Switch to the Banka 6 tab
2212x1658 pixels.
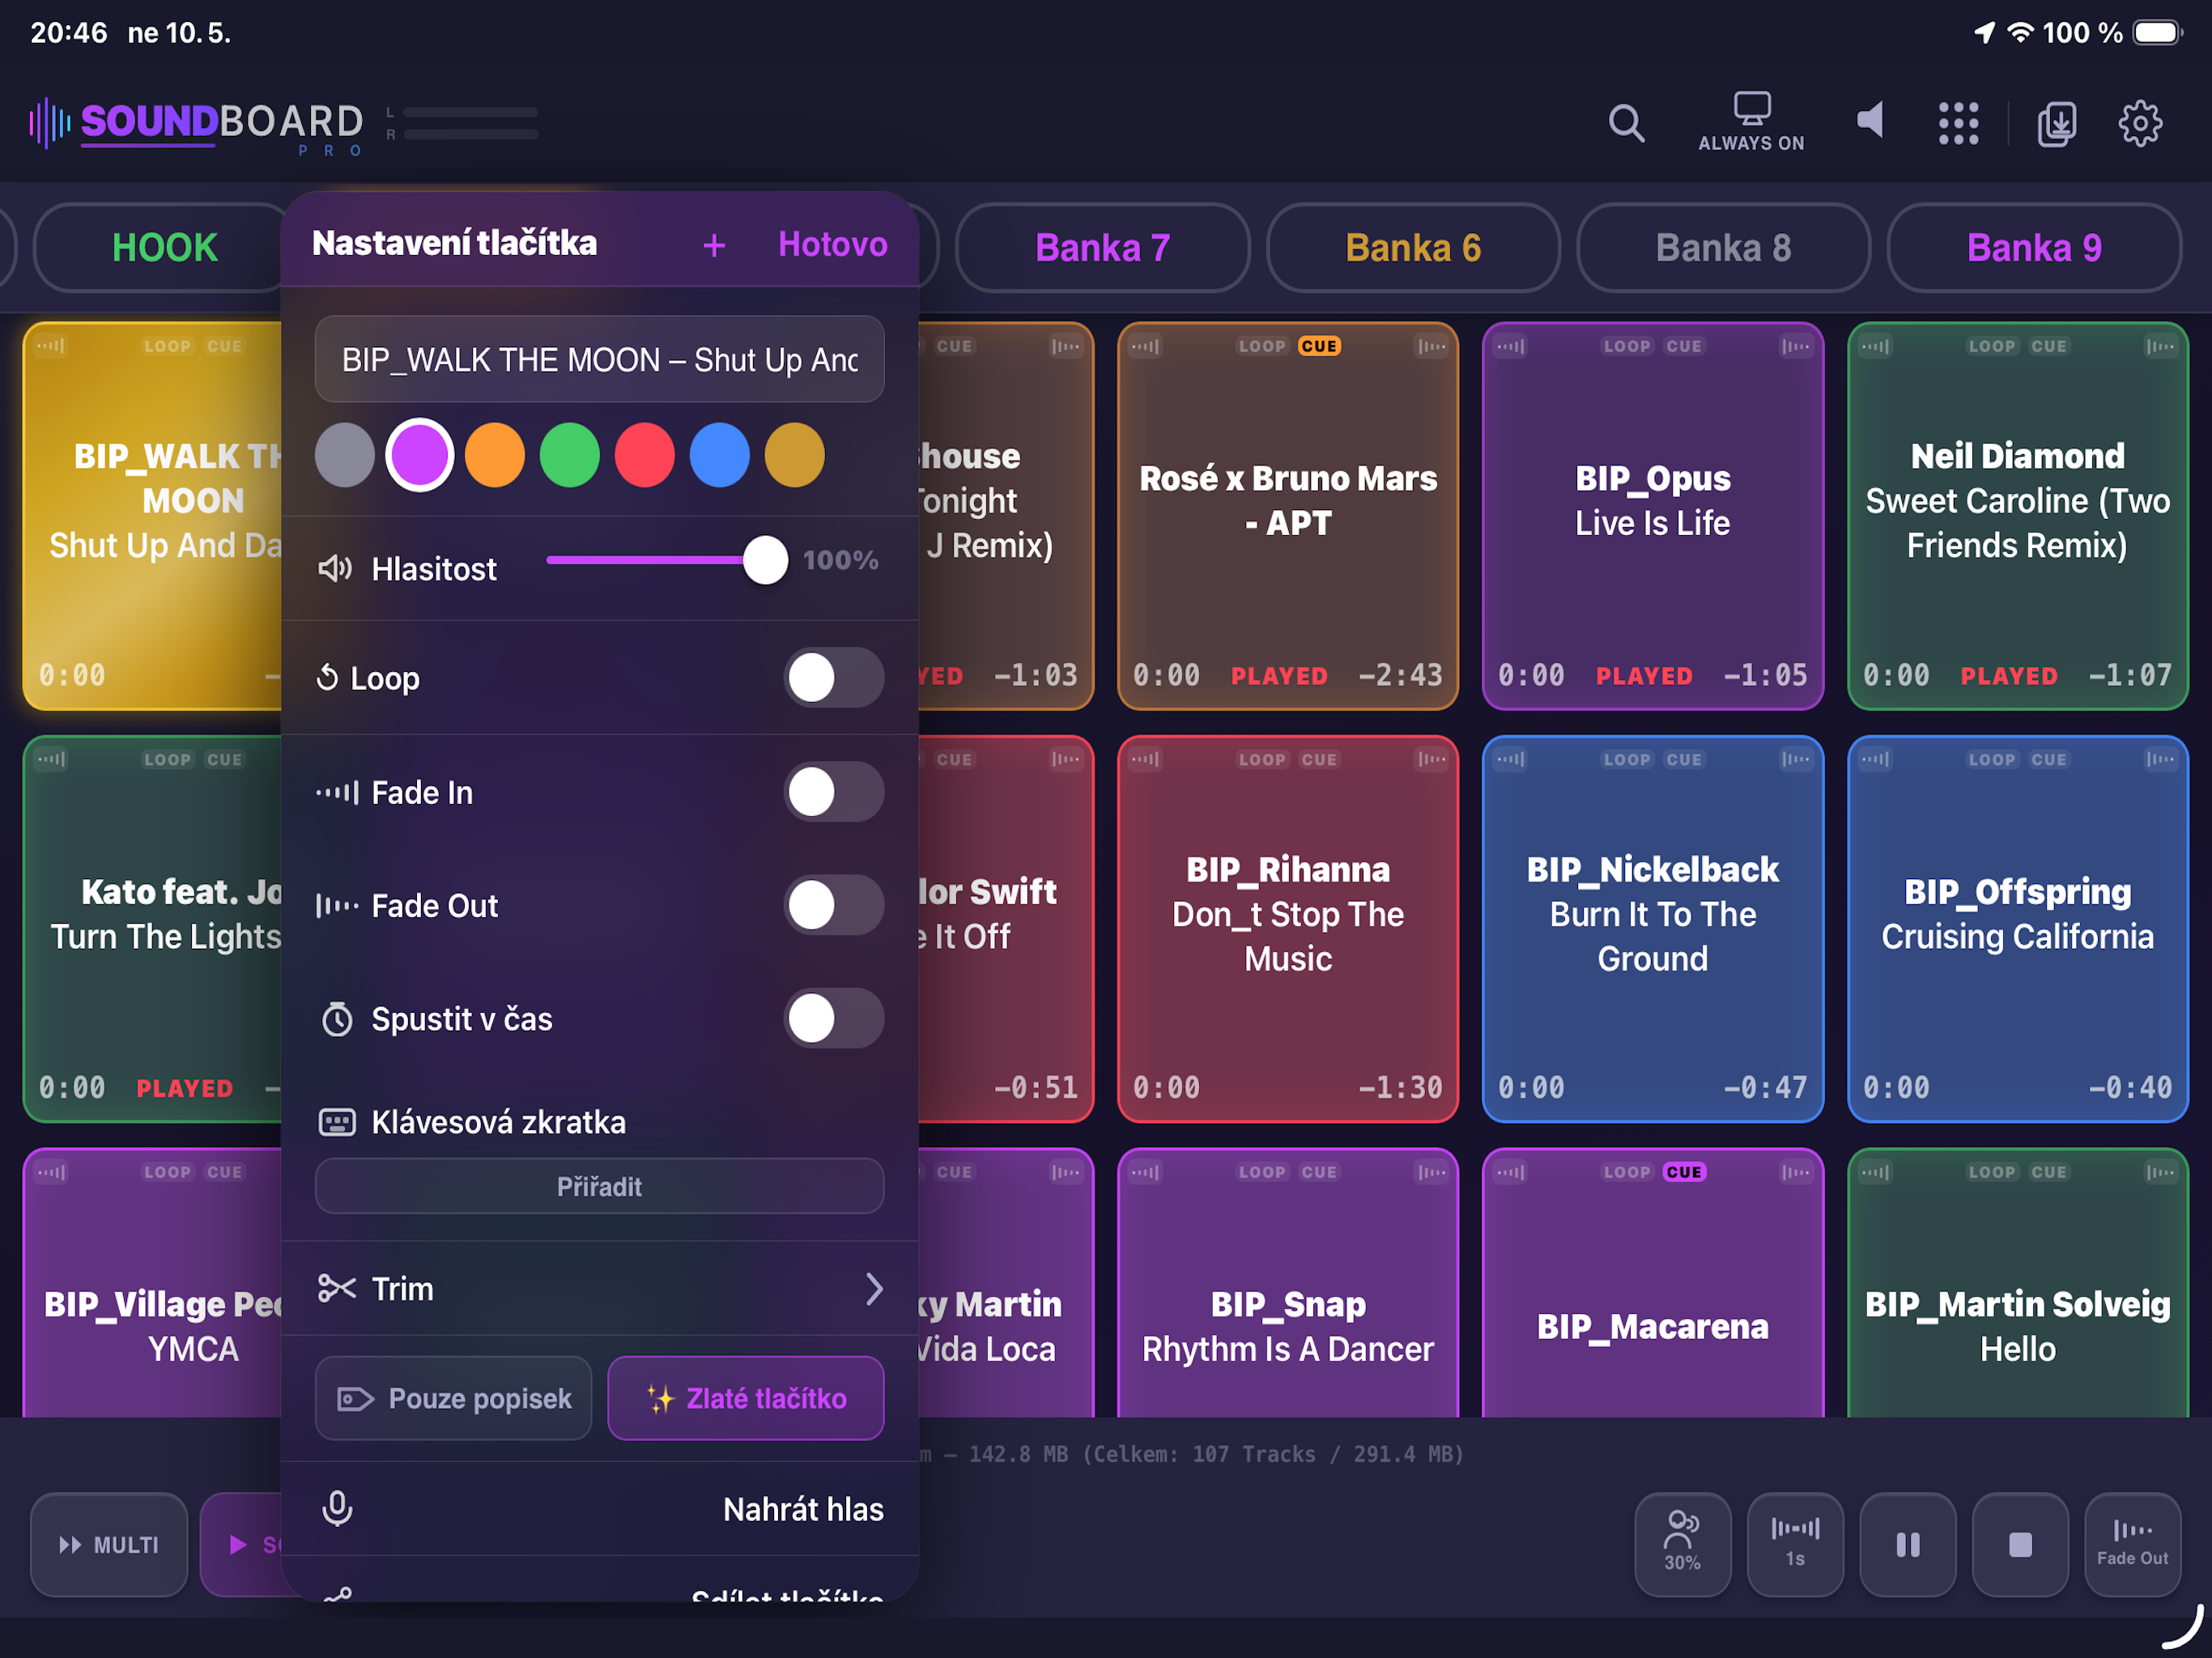[x=1412, y=247]
